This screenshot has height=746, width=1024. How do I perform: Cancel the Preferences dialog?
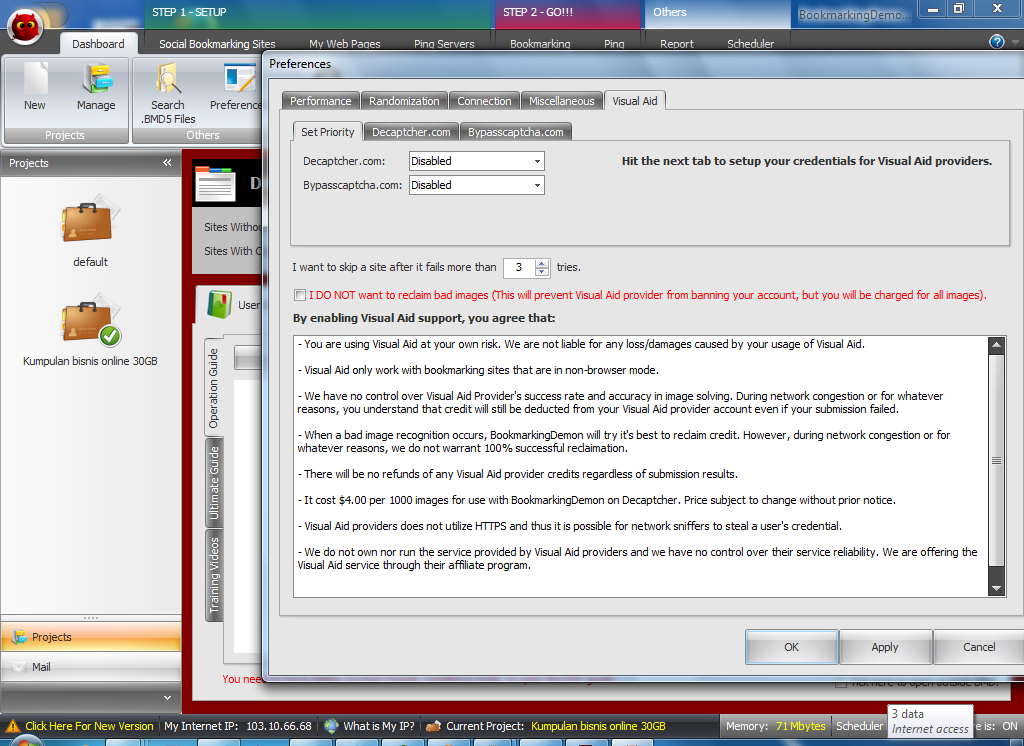(x=978, y=647)
